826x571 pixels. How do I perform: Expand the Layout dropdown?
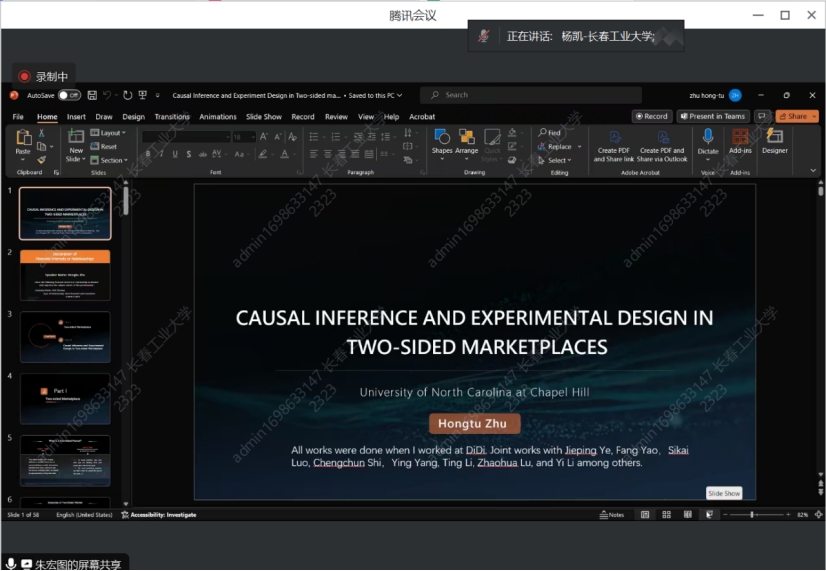point(108,132)
